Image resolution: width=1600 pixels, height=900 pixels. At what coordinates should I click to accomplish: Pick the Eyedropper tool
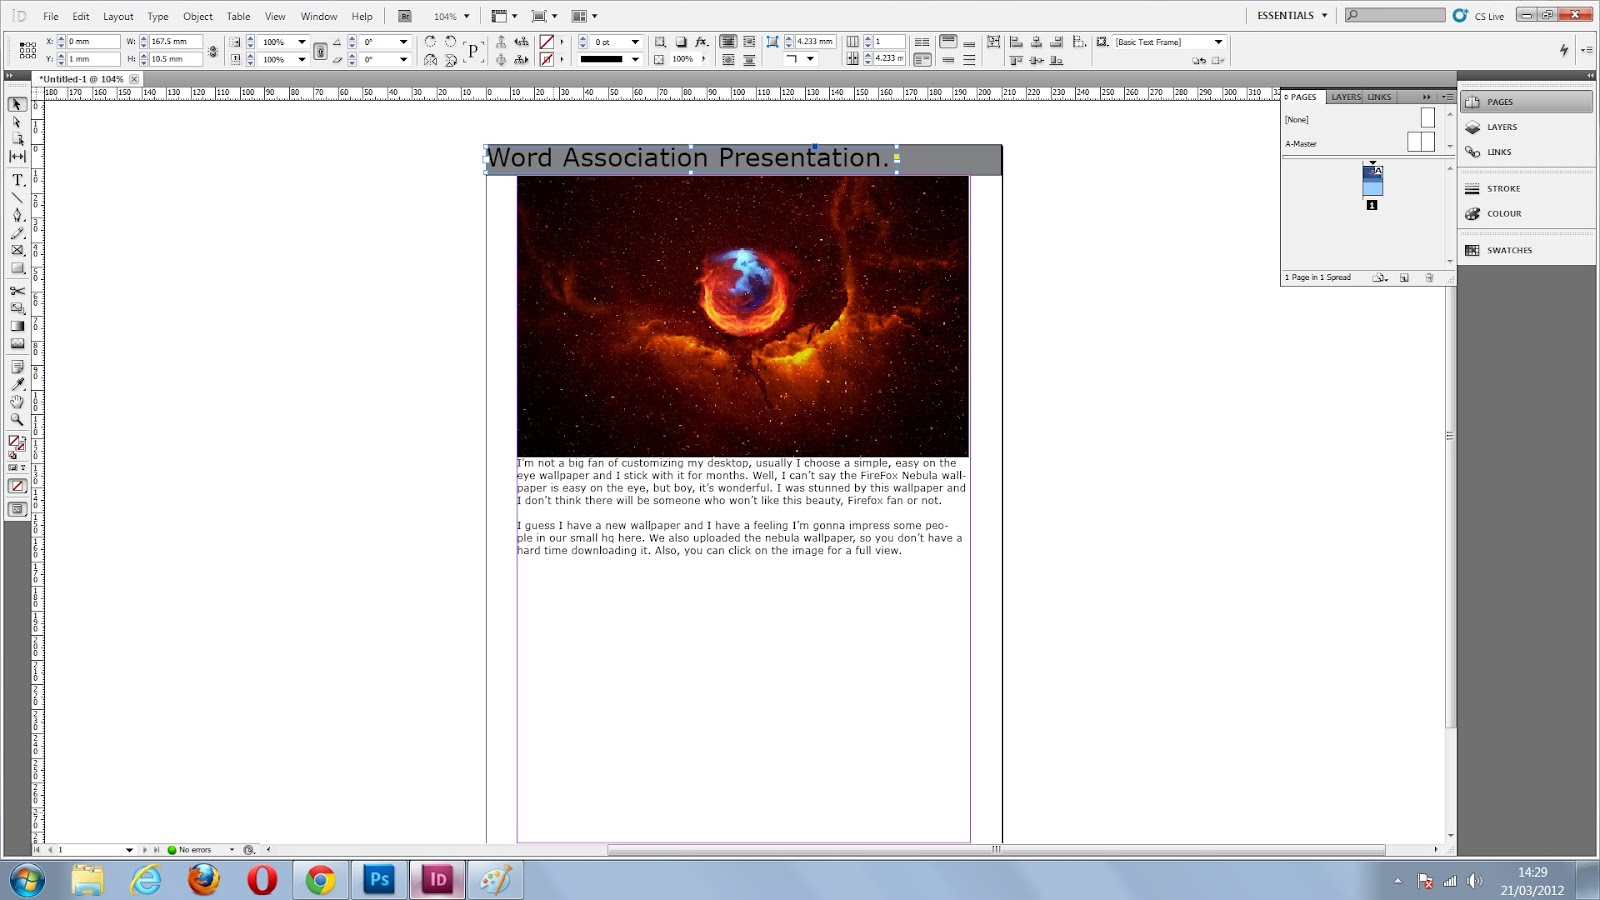click(18, 384)
